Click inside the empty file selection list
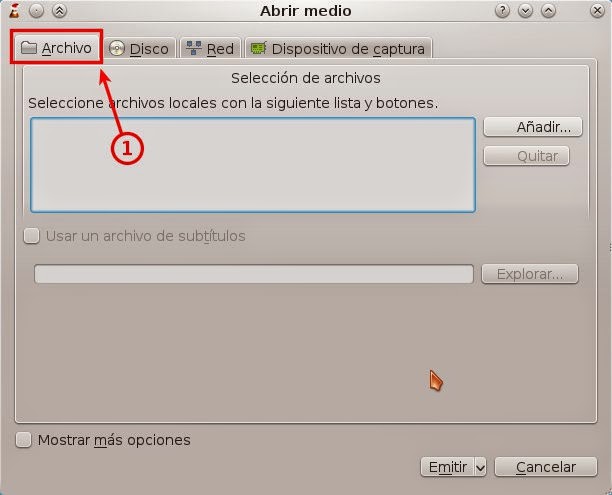 pos(253,165)
